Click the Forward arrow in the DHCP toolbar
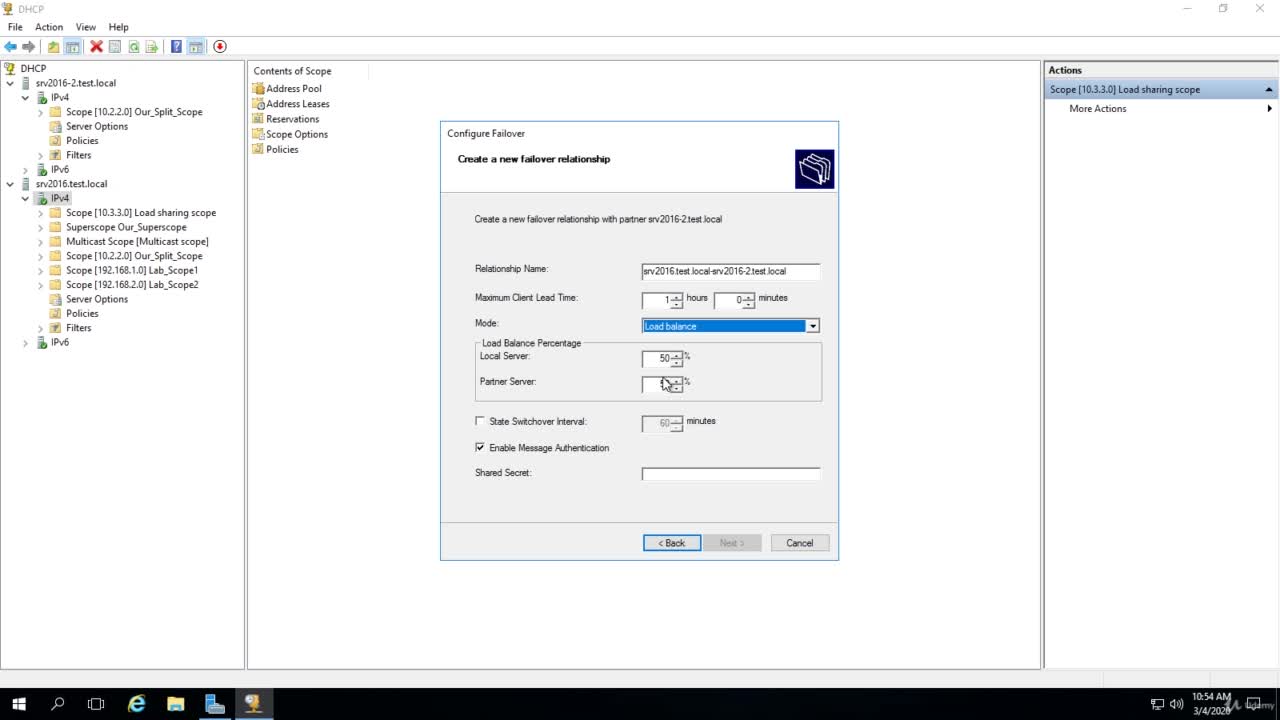This screenshot has height=720, width=1280. tap(29, 47)
